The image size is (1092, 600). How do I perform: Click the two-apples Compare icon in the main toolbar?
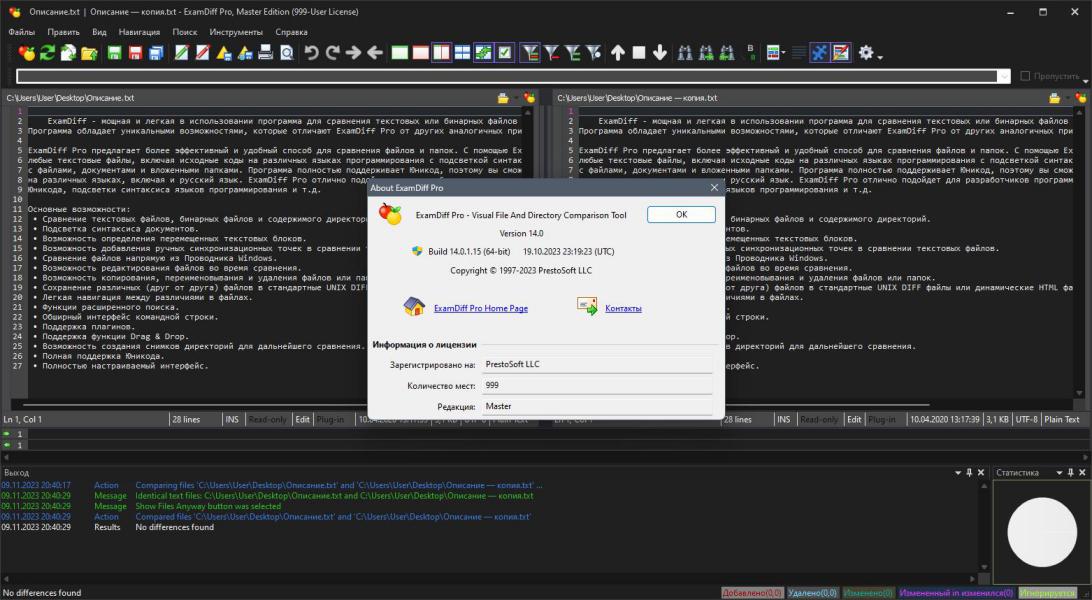coord(26,53)
